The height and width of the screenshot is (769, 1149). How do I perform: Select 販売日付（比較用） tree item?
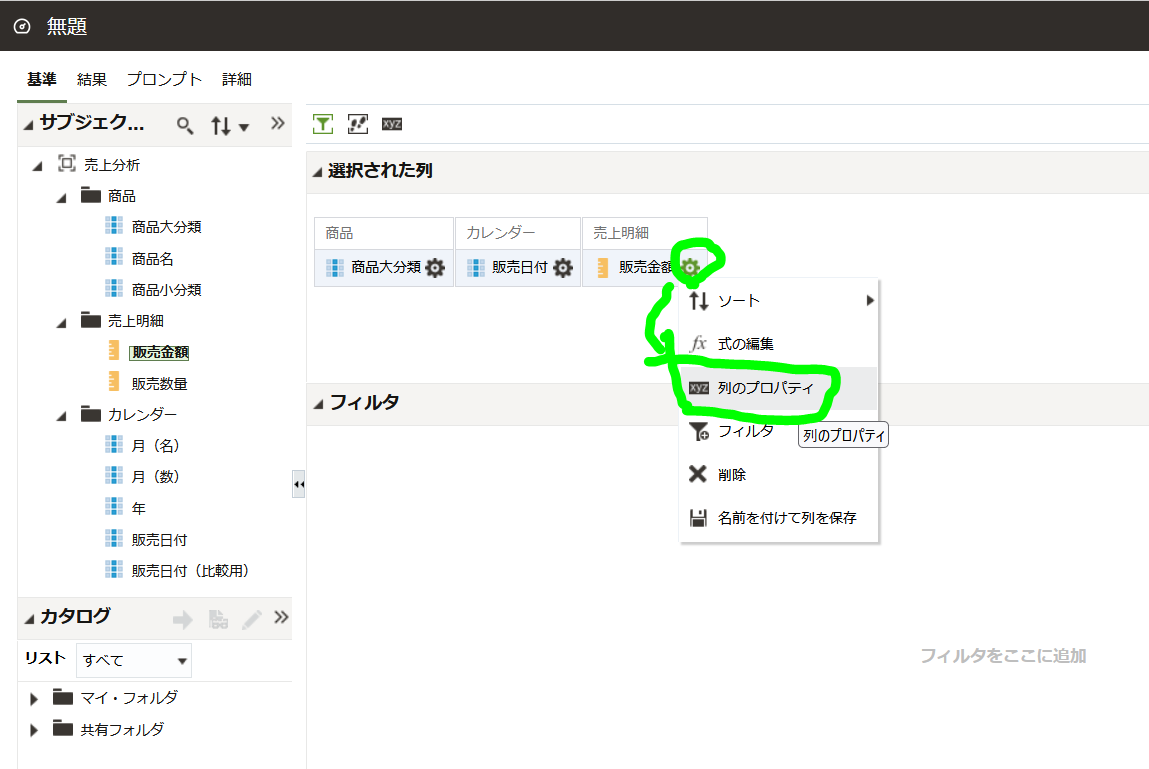pos(190,570)
